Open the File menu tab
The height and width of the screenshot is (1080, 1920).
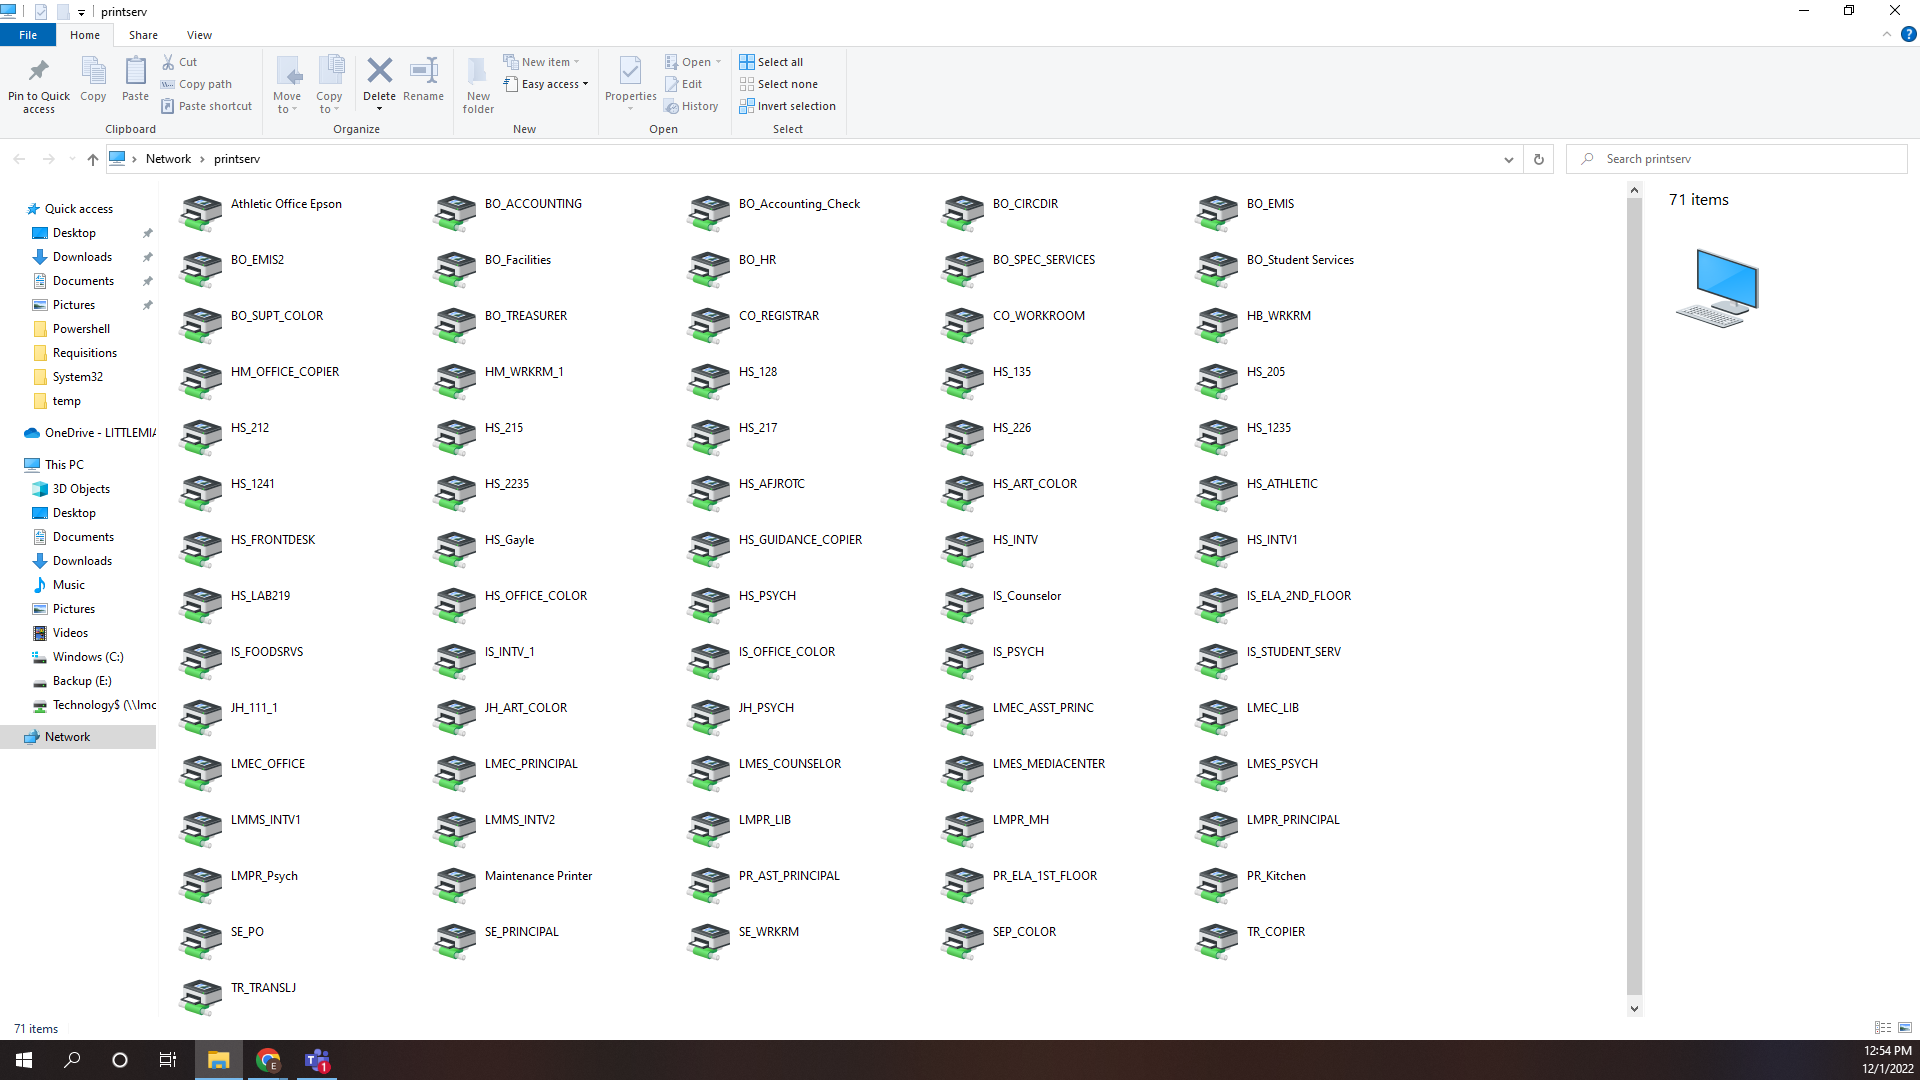click(28, 35)
